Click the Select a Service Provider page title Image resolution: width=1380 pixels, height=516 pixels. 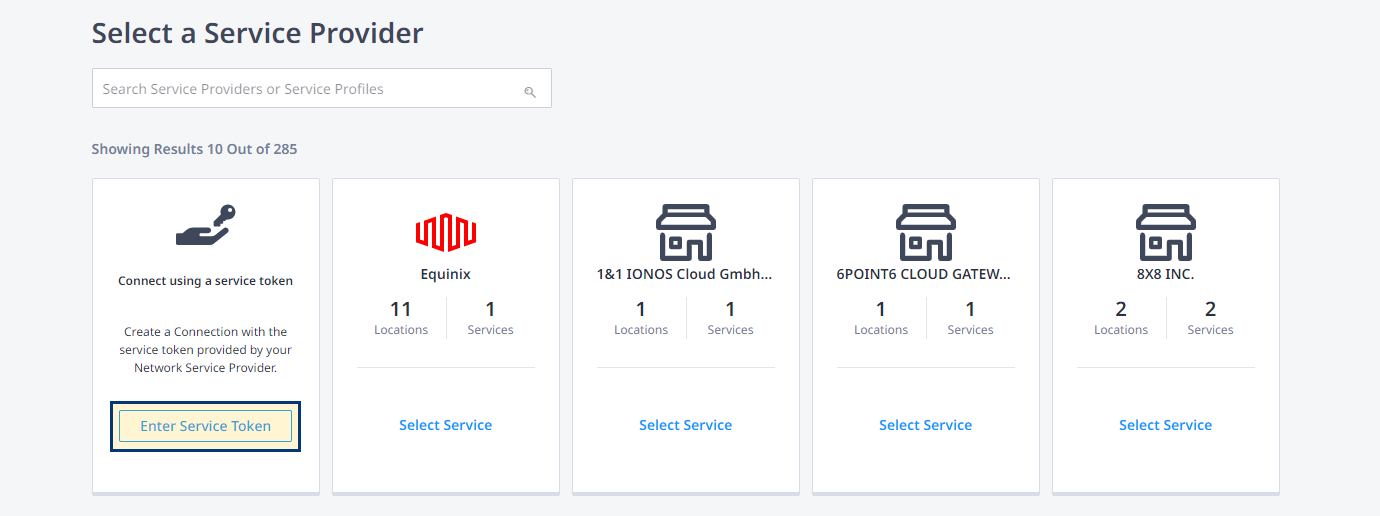point(258,33)
